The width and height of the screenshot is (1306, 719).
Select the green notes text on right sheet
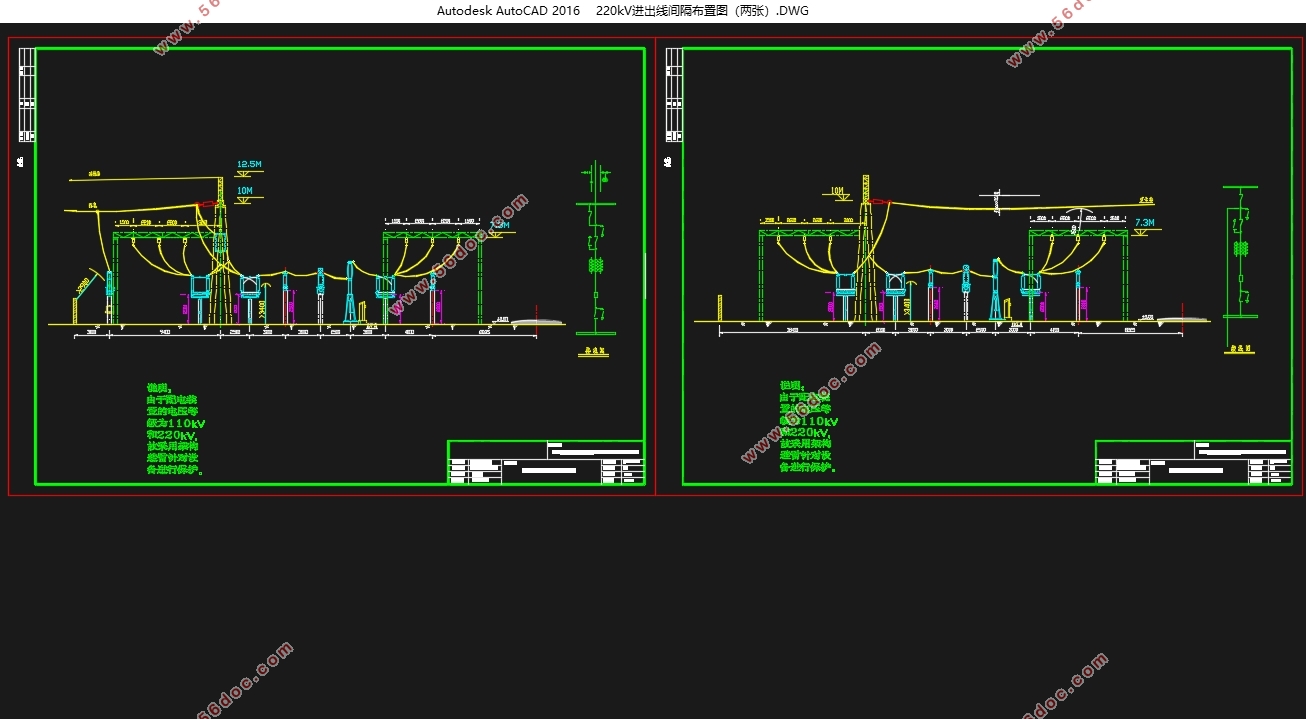(809, 426)
